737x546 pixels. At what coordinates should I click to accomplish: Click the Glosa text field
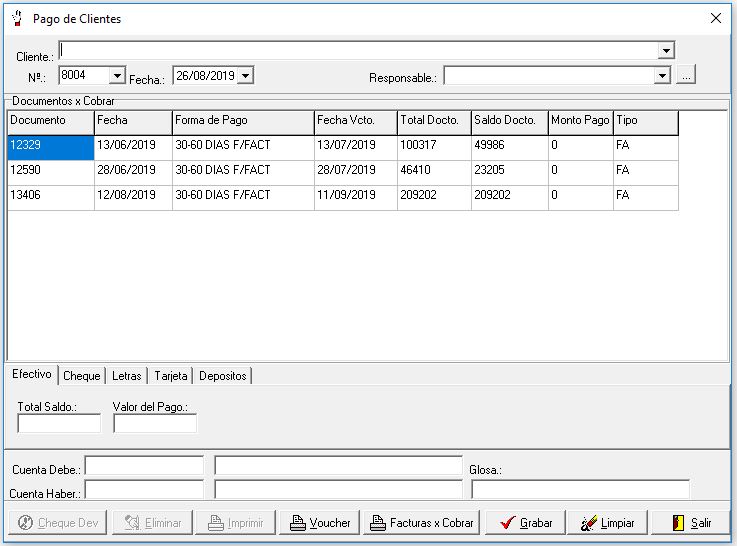click(580, 490)
